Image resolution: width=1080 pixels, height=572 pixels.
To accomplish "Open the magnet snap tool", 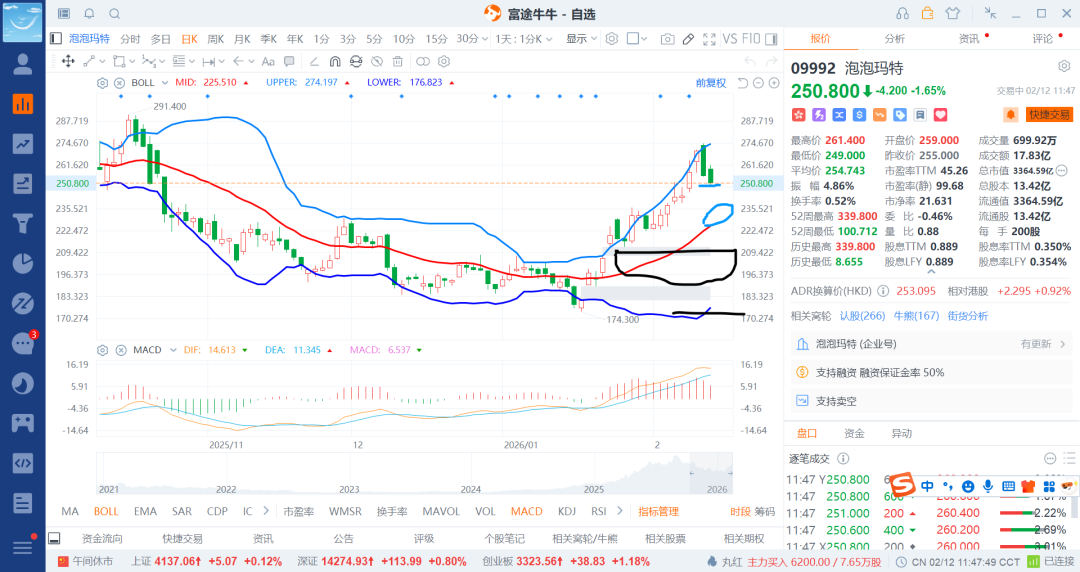I will coord(335,61).
